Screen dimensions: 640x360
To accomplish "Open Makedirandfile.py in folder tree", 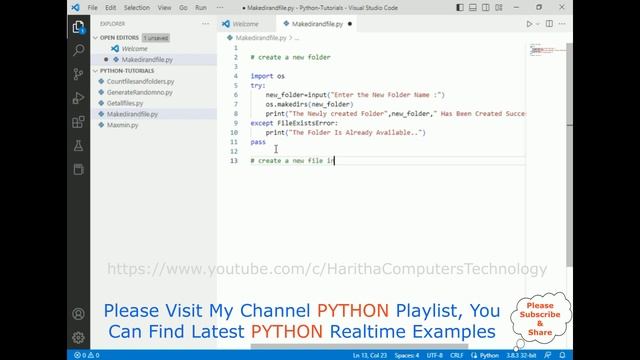I will point(132,114).
